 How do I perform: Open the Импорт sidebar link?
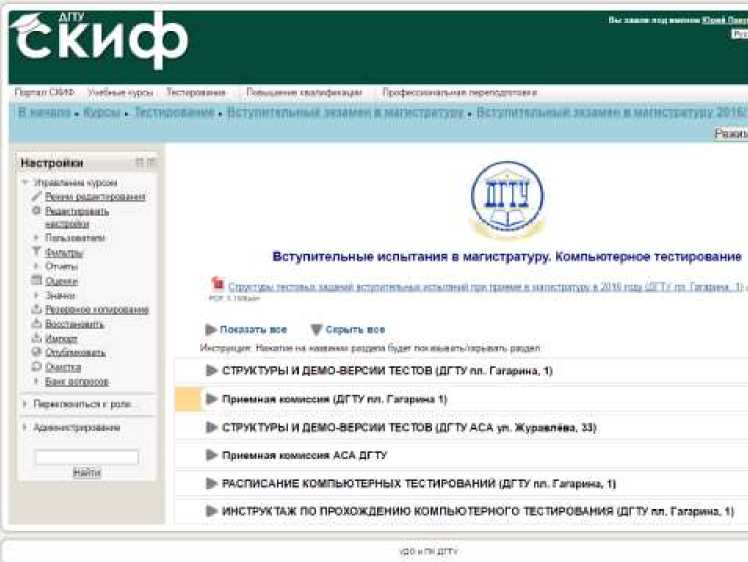coord(61,338)
